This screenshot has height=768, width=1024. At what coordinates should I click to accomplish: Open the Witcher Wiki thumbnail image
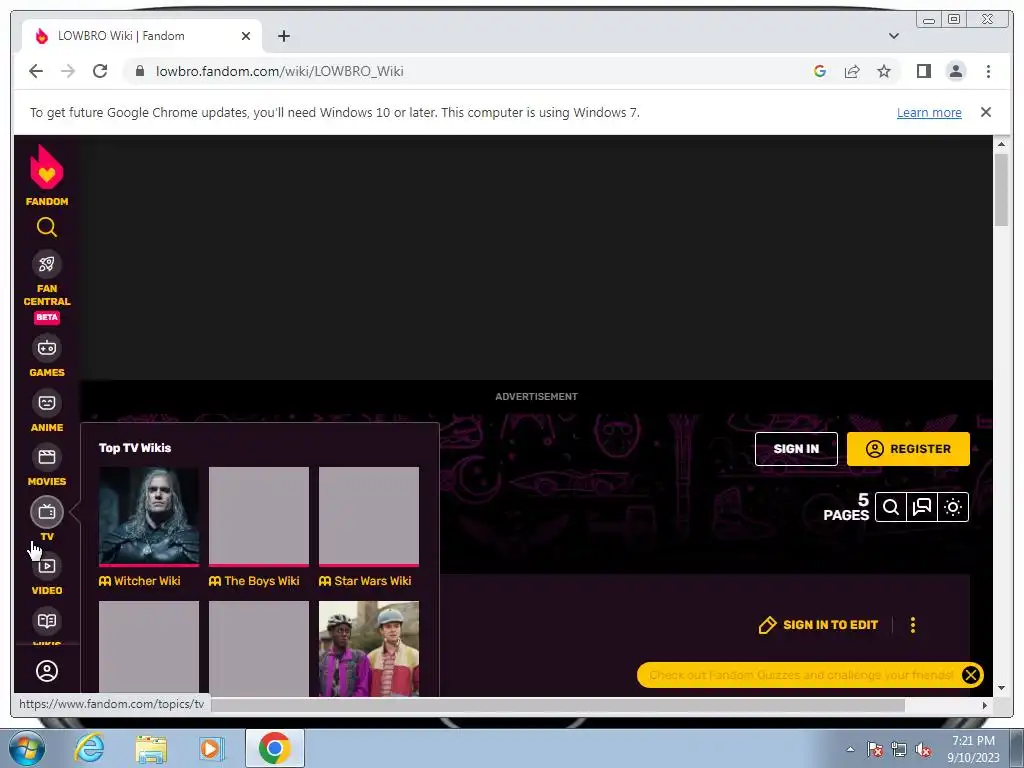(x=148, y=516)
